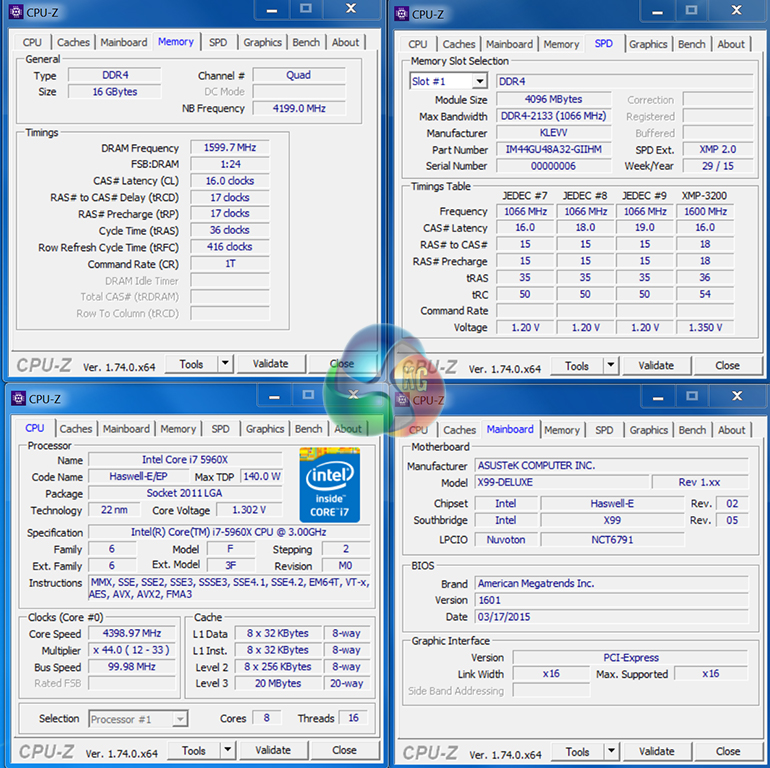Click the Close button in SPD window footer
This screenshot has height=768, width=770.
pyautogui.click(x=727, y=365)
